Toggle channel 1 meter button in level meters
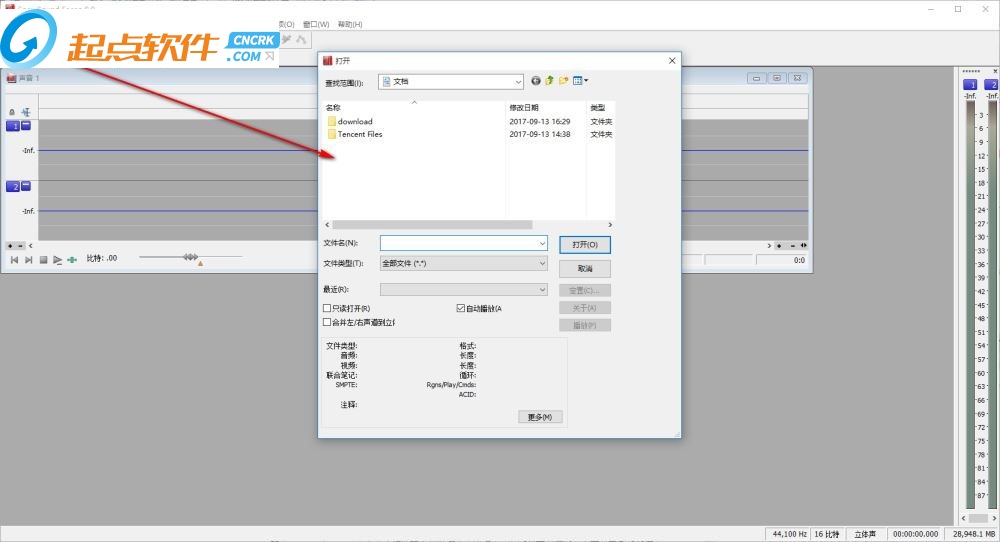1000x542 pixels. (970, 85)
